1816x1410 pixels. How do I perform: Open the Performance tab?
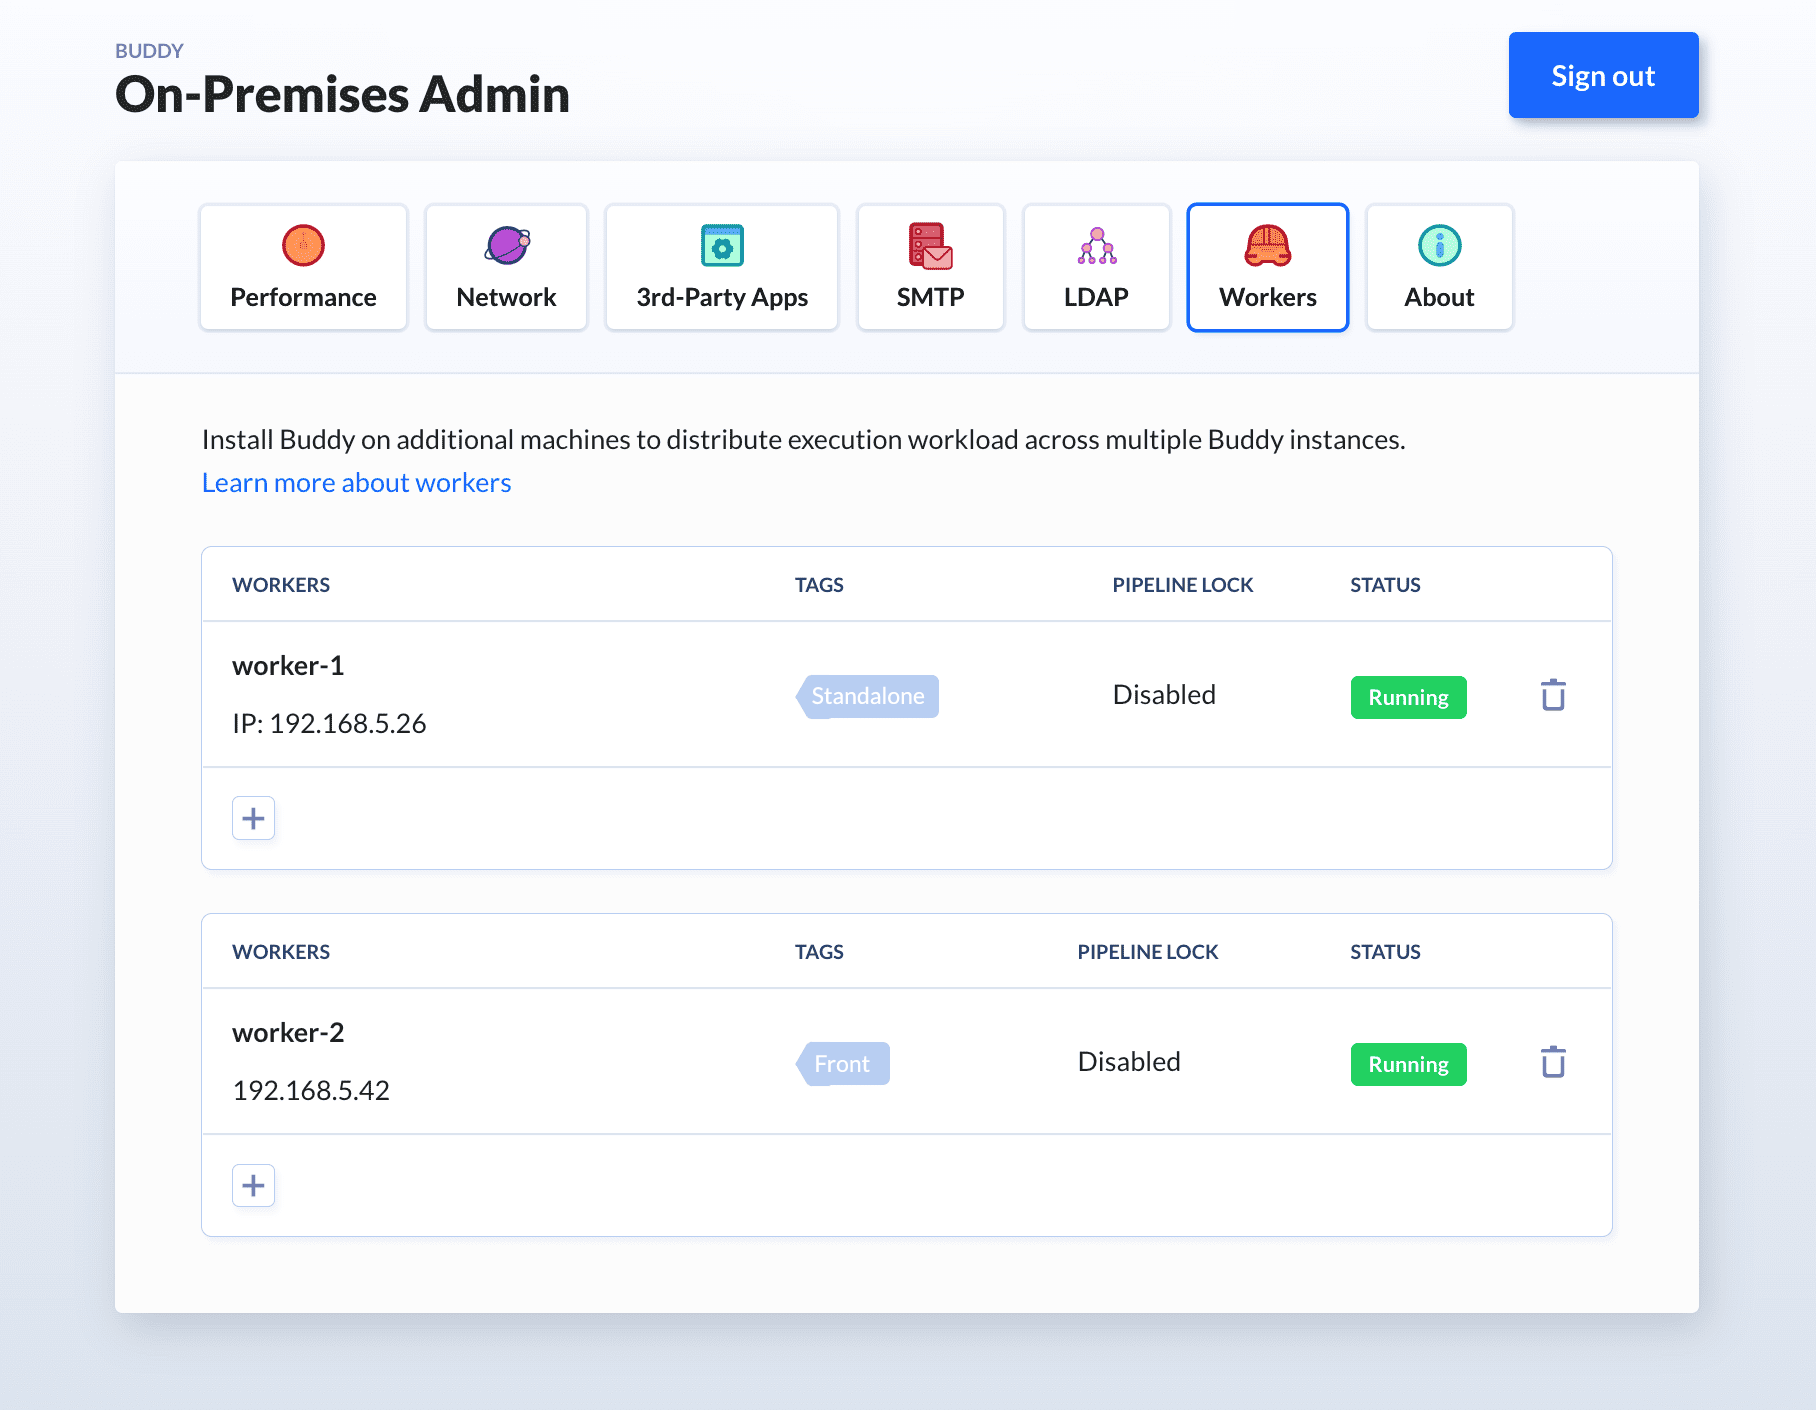pyautogui.click(x=303, y=267)
